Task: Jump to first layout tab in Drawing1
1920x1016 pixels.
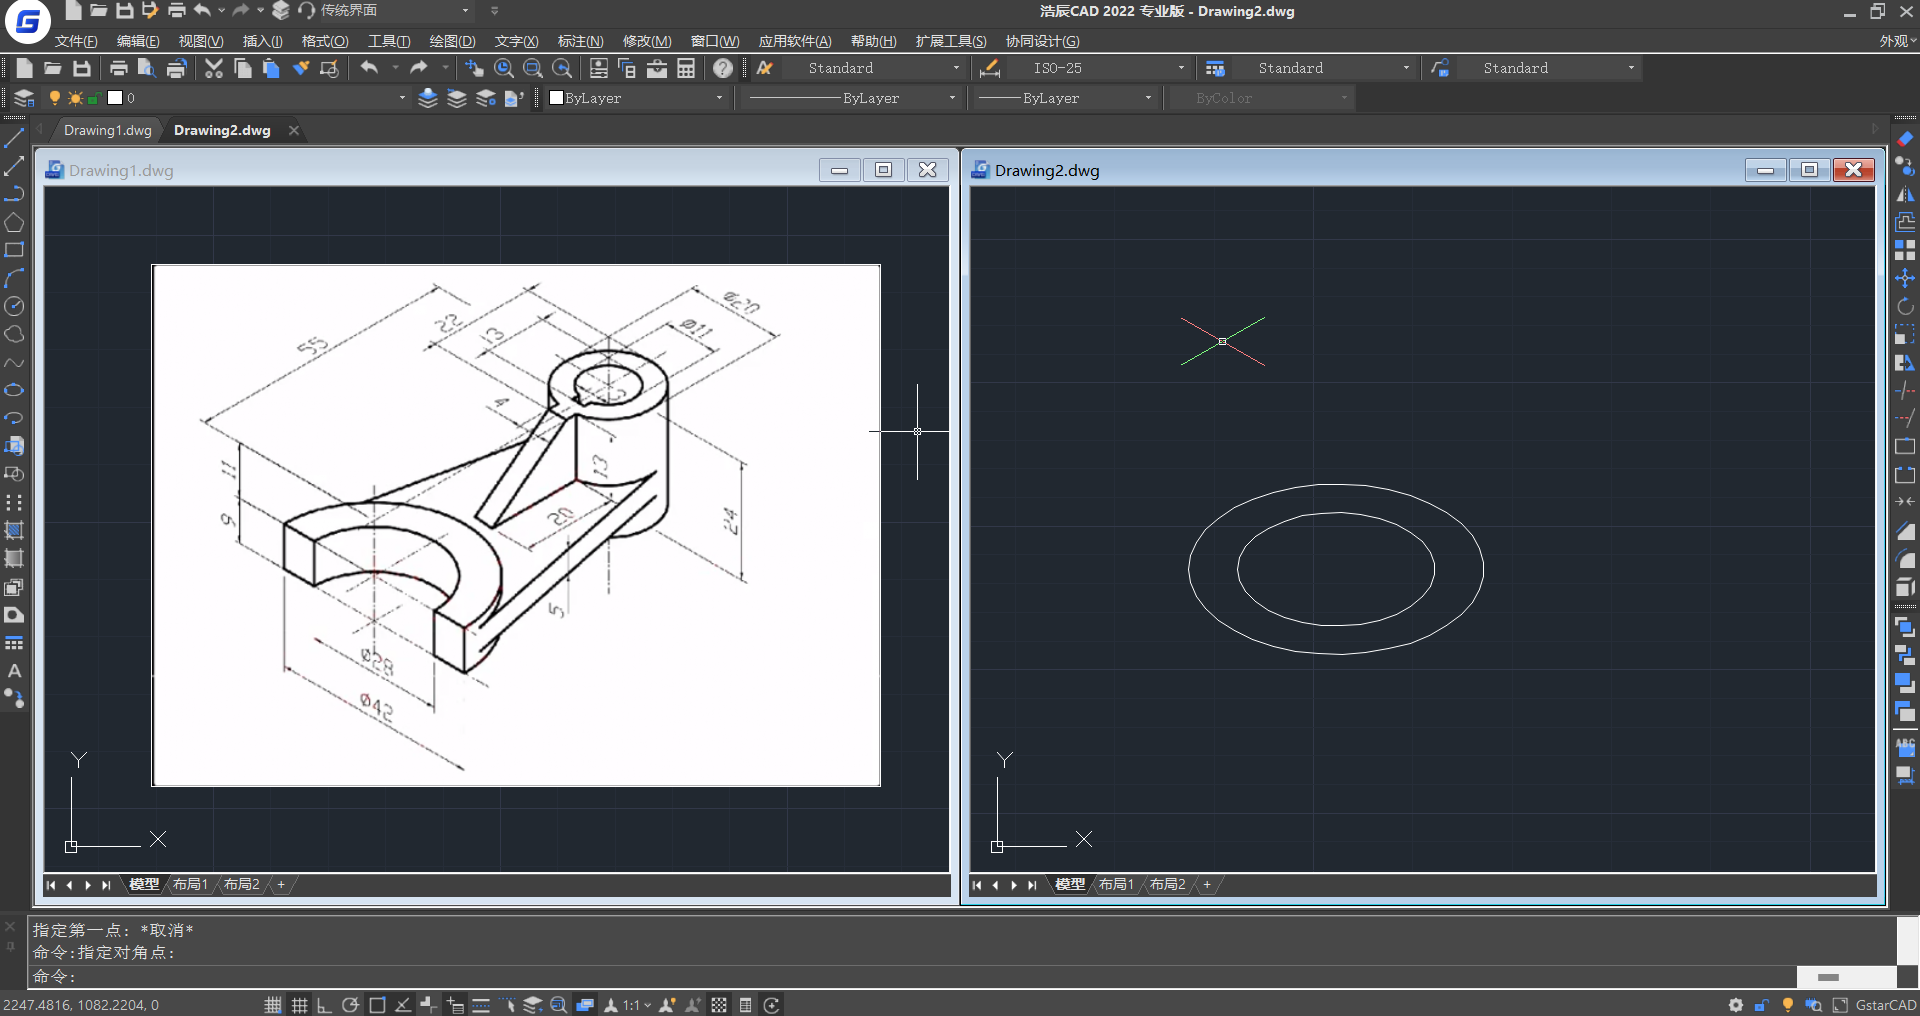Action: pos(51,884)
